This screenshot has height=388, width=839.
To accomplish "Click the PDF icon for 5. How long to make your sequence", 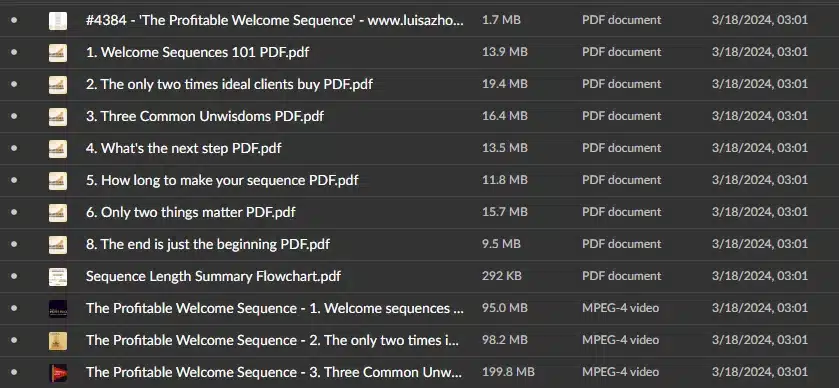I will (58, 181).
